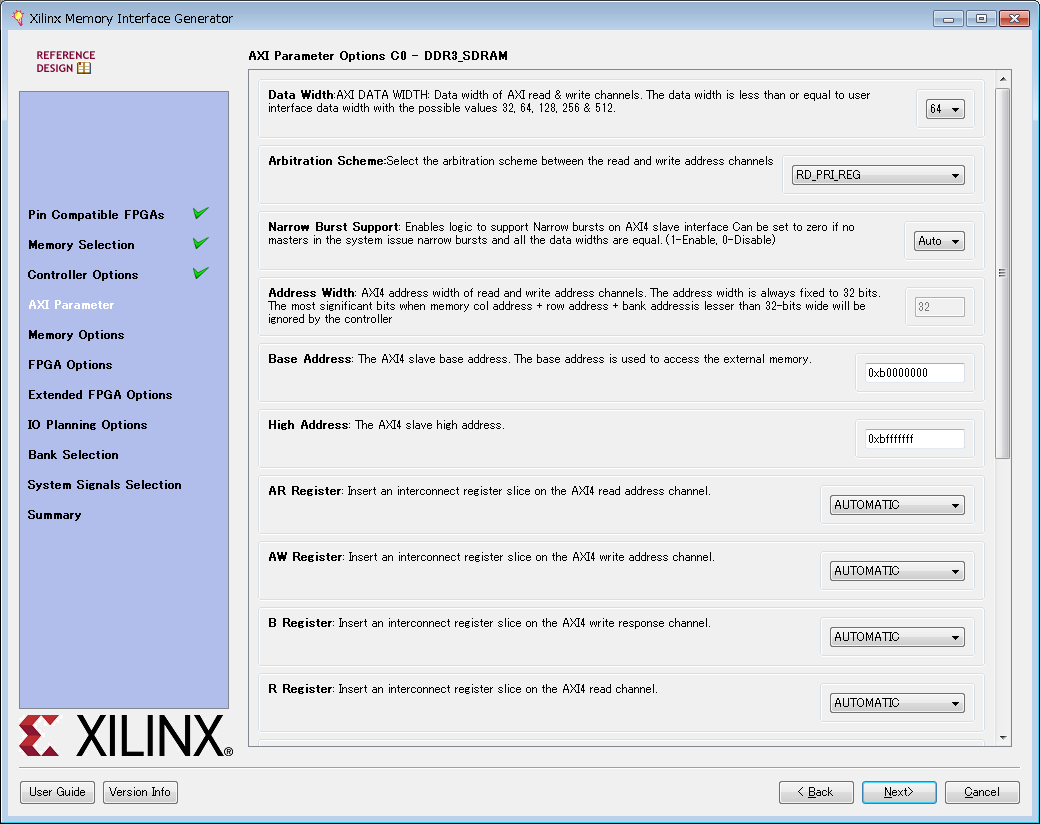Click the Xilinx logo

coord(126,737)
